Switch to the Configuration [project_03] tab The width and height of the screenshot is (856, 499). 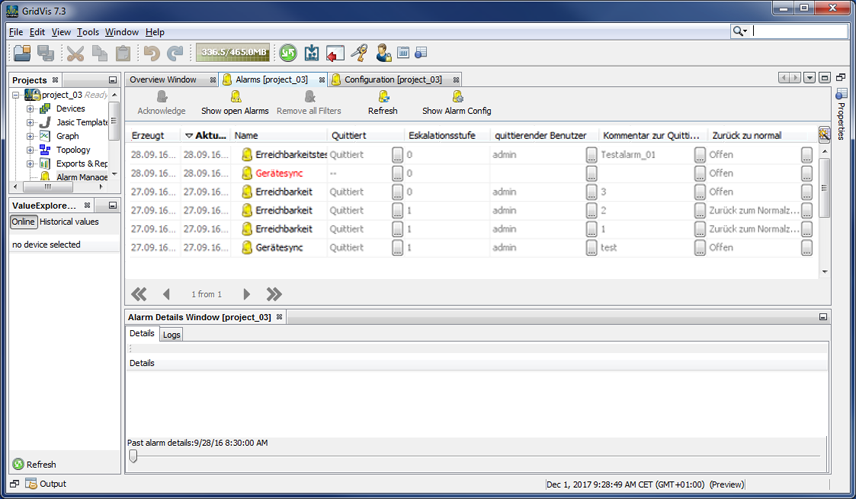[392, 79]
